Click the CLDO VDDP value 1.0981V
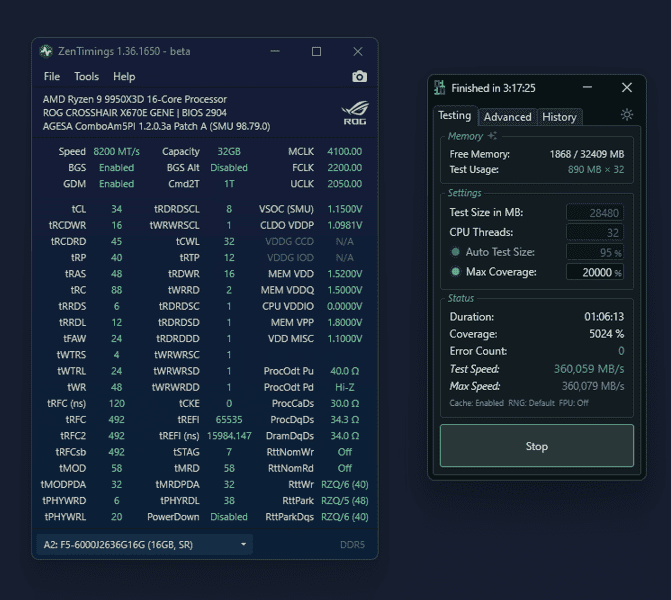The width and height of the screenshot is (671, 600). 344,226
